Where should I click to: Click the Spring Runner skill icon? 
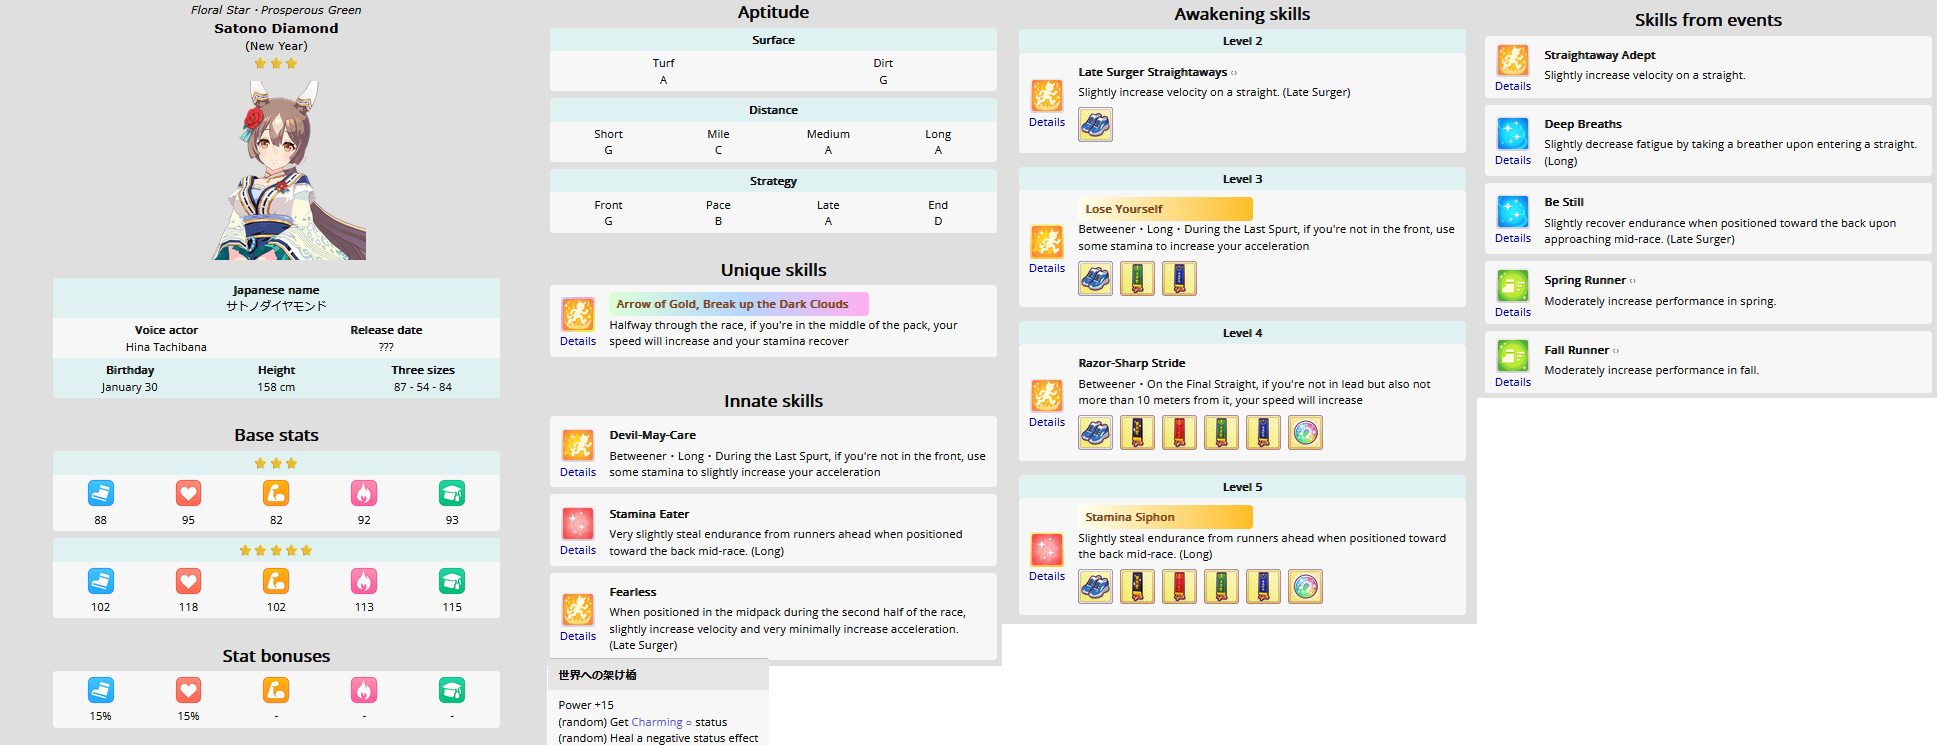(1513, 286)
